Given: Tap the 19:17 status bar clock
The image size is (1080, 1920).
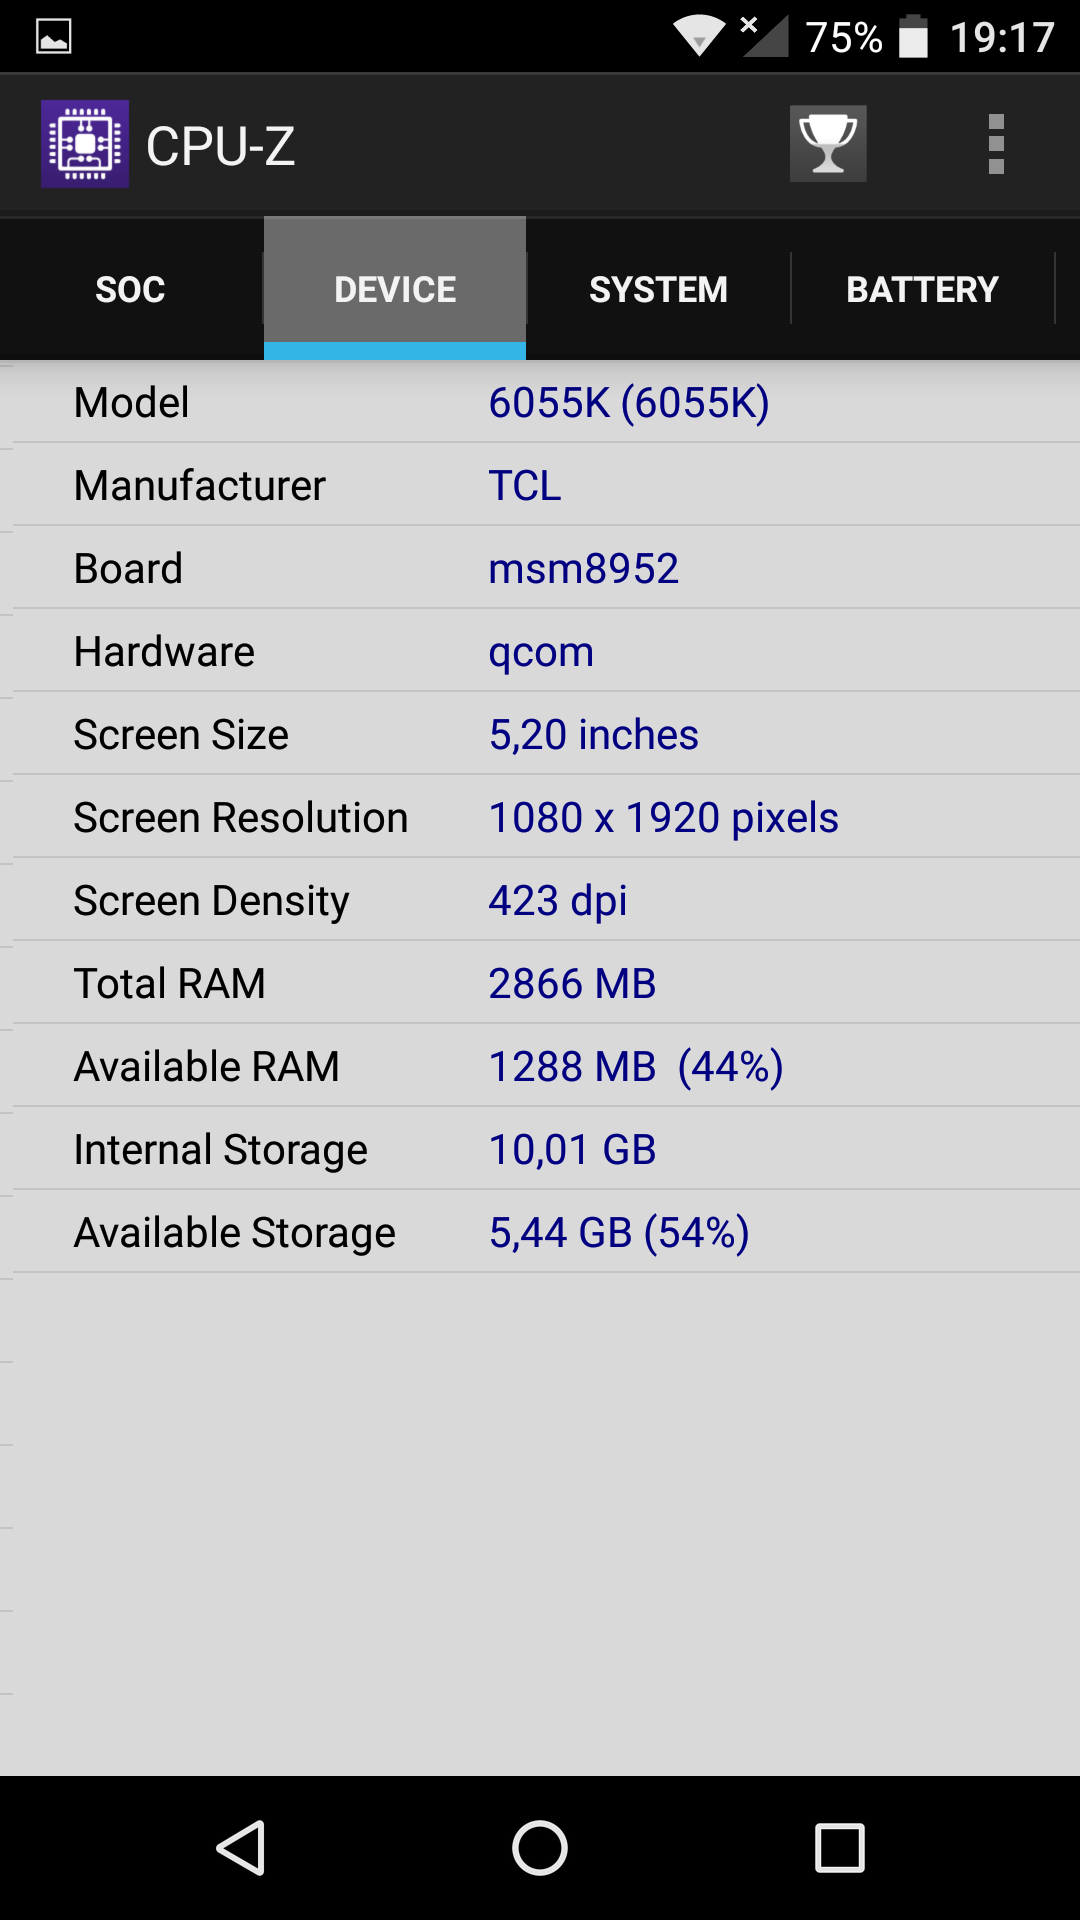Looking at the screenshot, I should coord(1002,38).
